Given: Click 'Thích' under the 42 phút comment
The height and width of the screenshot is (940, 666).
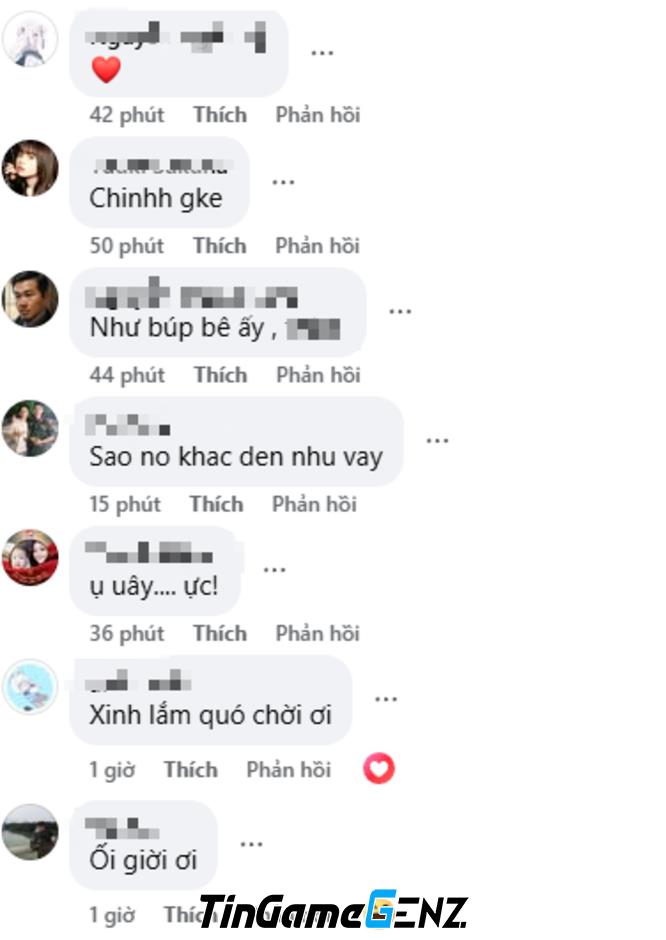Looking at the screenshot, I should point(220,115).
